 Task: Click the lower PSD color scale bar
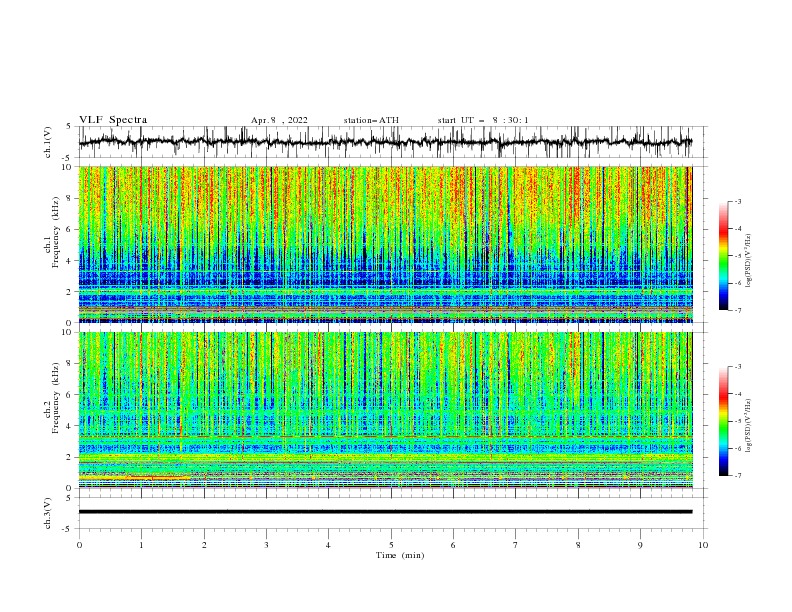(x=723, y=421)
